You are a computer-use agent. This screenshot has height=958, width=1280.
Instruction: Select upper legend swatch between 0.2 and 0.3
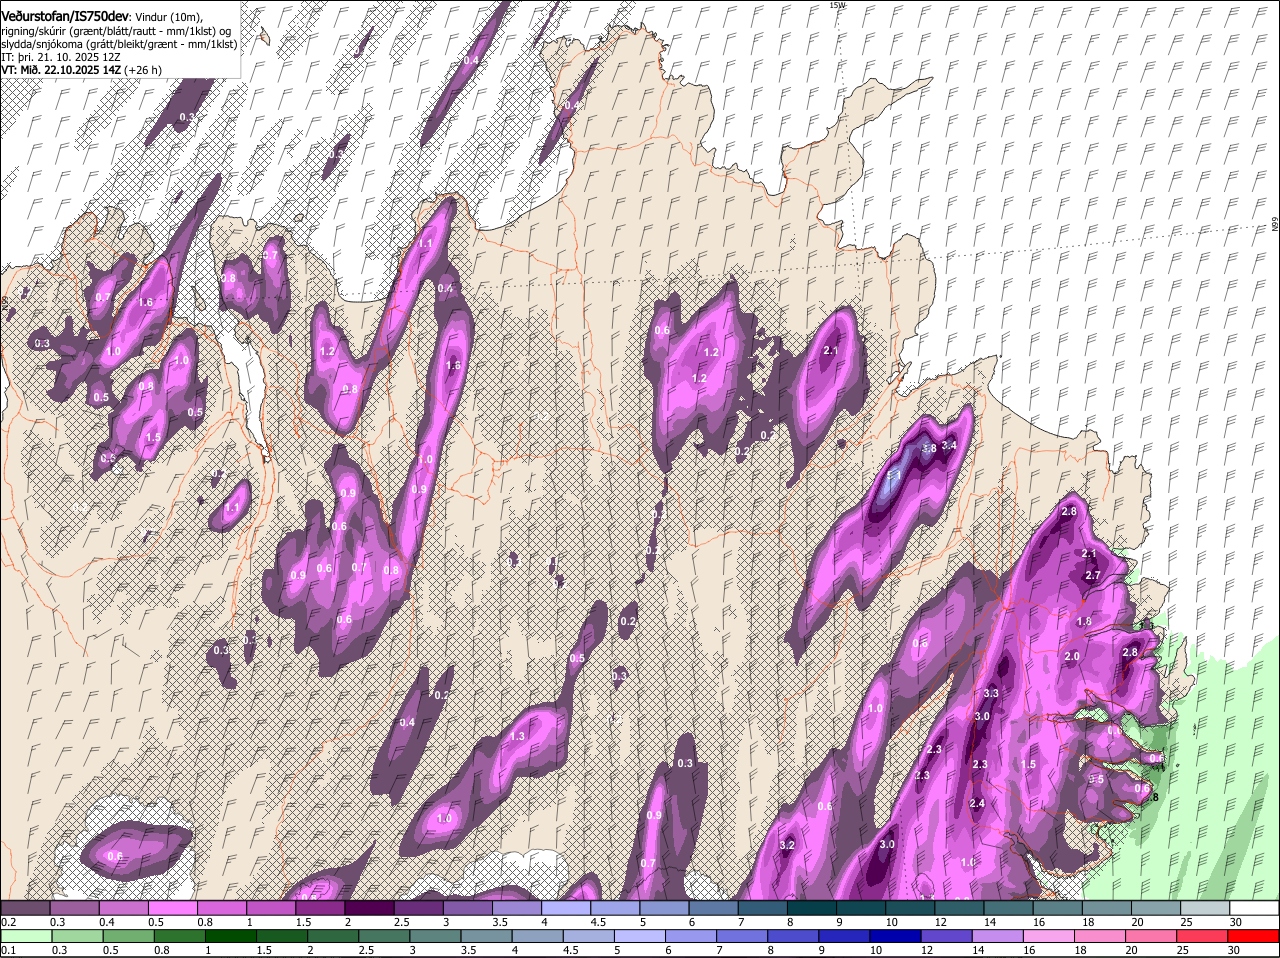pos(25,908)
